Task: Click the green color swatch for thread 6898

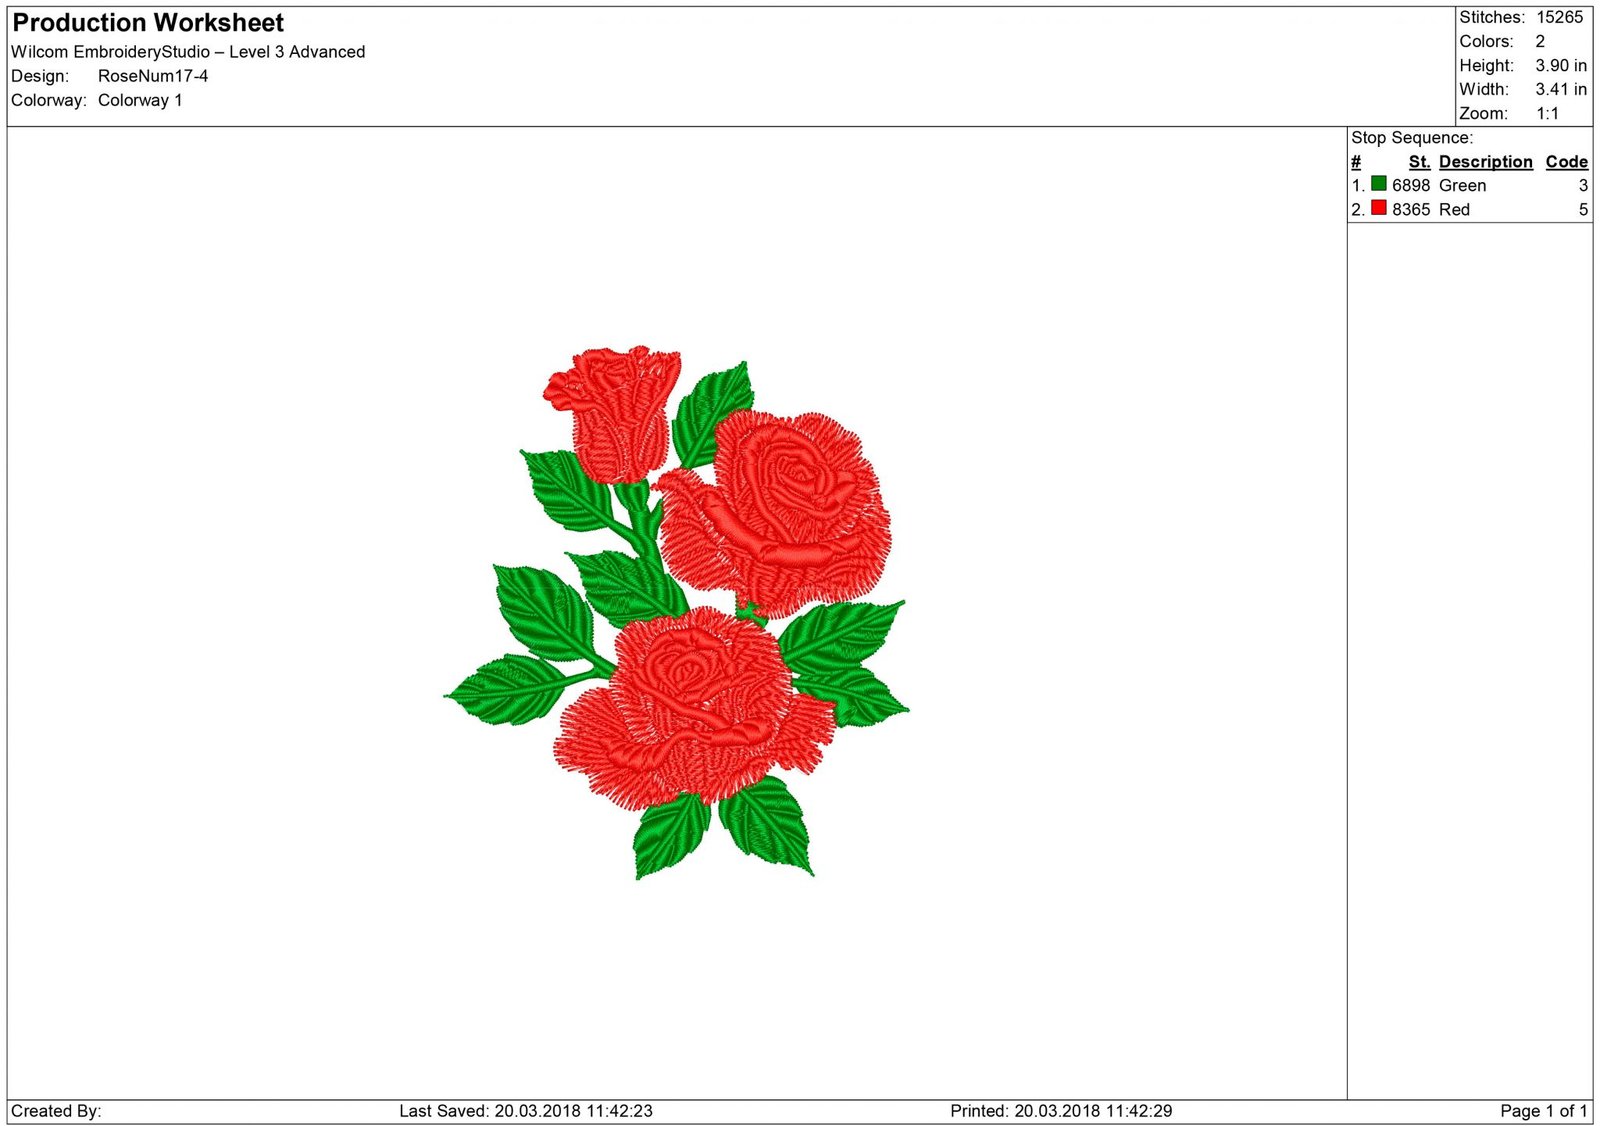Action: (1379, 185)
